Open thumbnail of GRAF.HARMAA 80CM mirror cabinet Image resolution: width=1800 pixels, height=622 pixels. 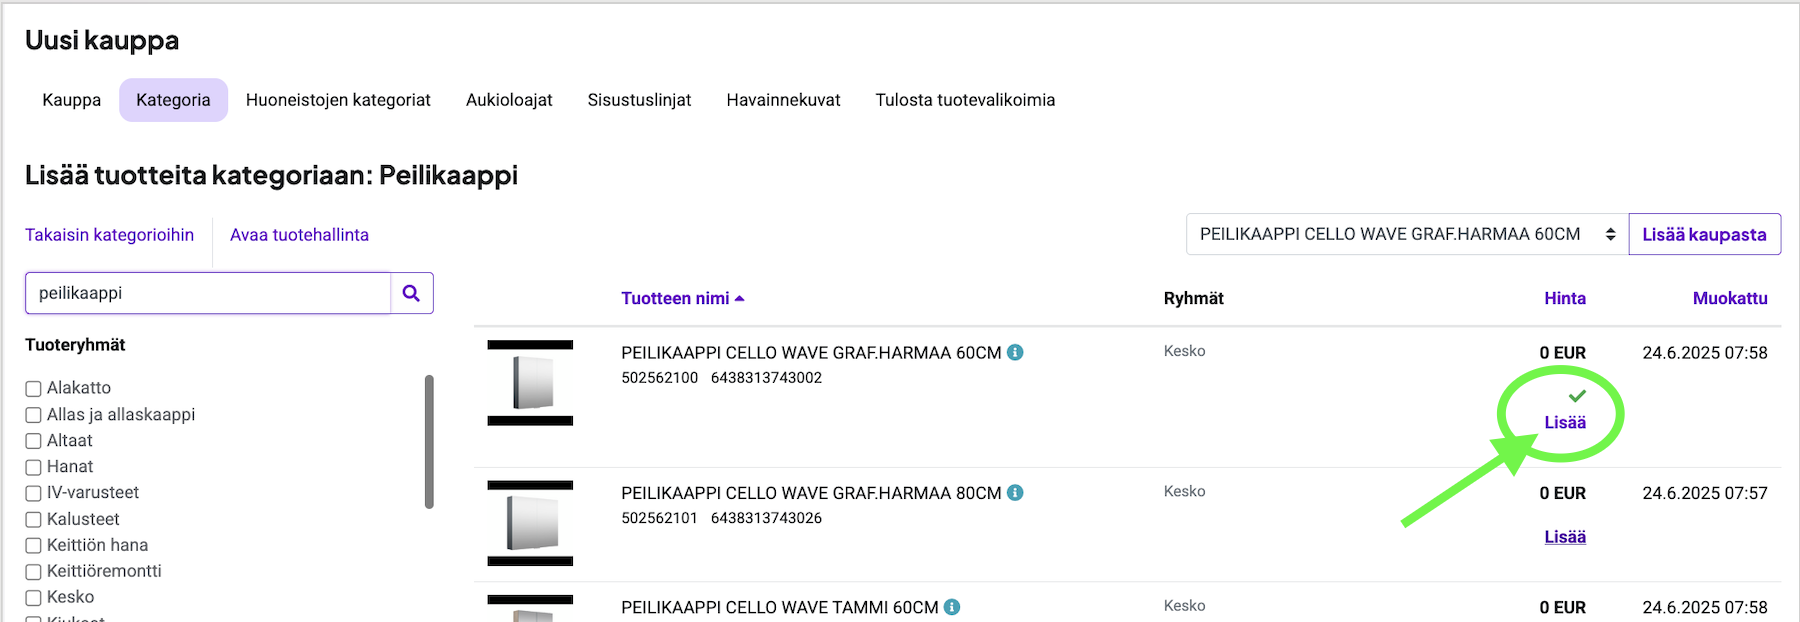(x=530, y=523)
